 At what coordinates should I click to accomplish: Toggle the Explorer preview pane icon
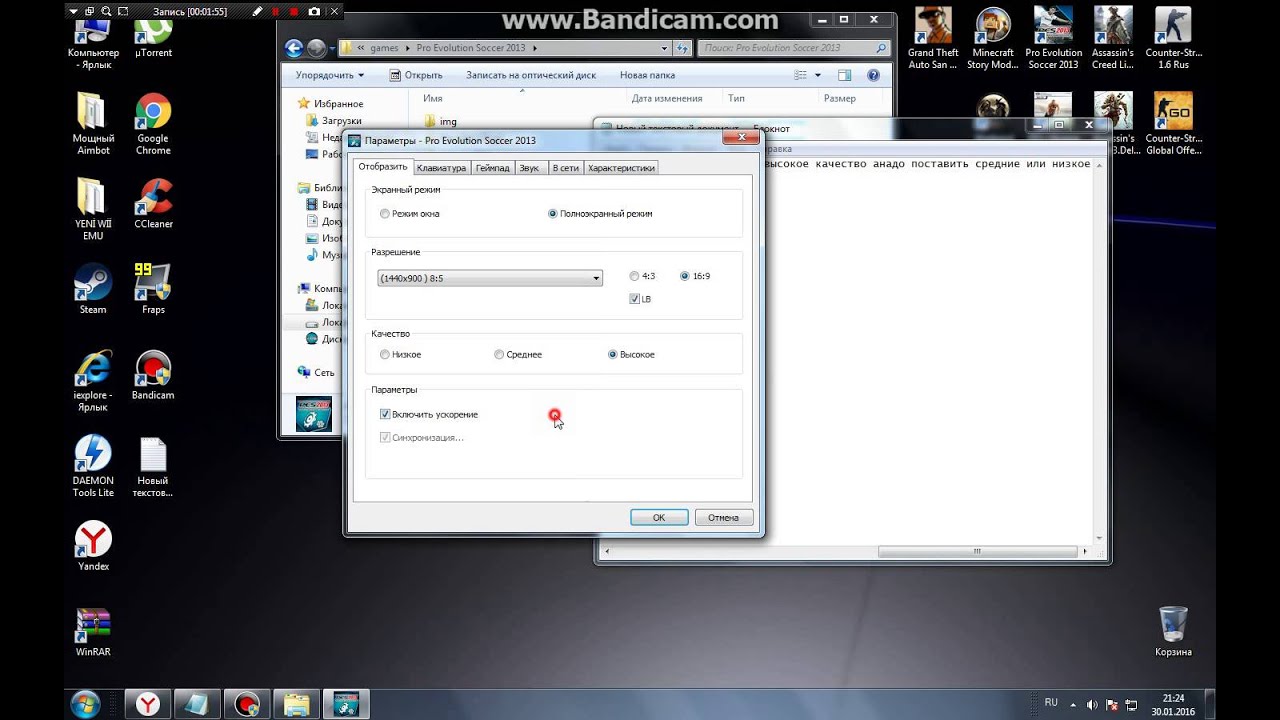pyautogui.click(x=845, y=75)
